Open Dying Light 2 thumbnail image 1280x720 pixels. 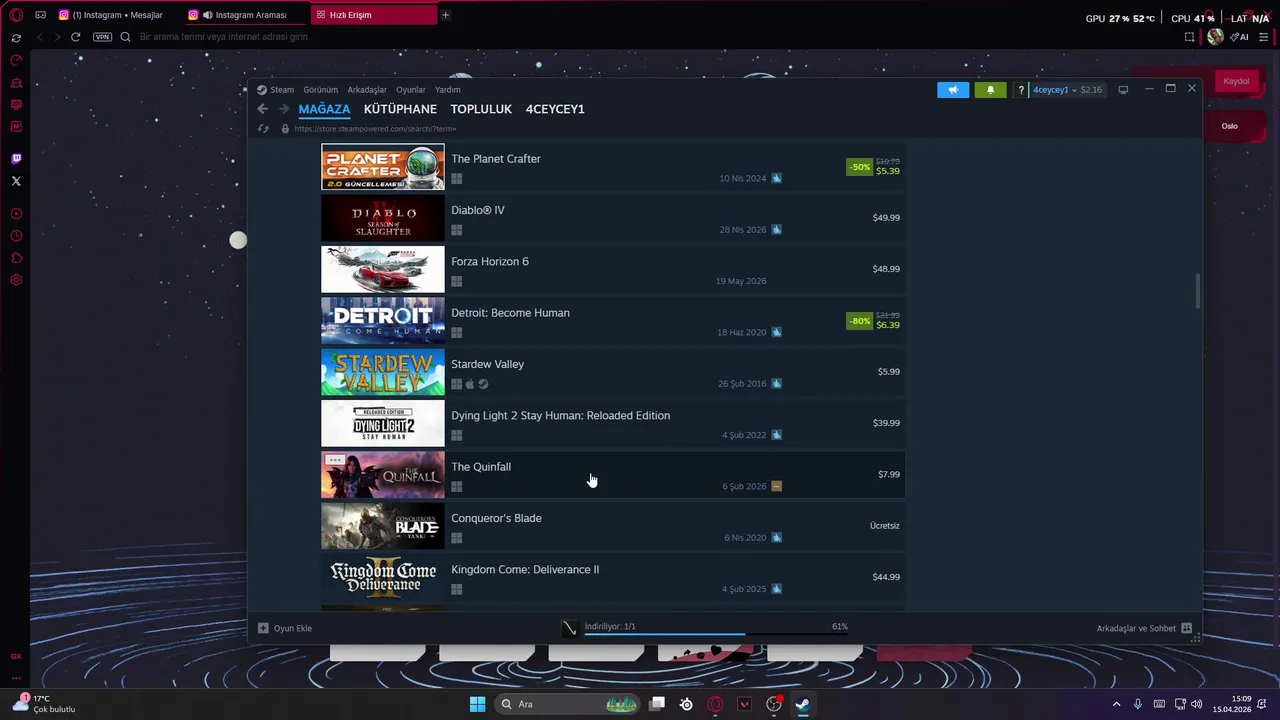[383, 423]
